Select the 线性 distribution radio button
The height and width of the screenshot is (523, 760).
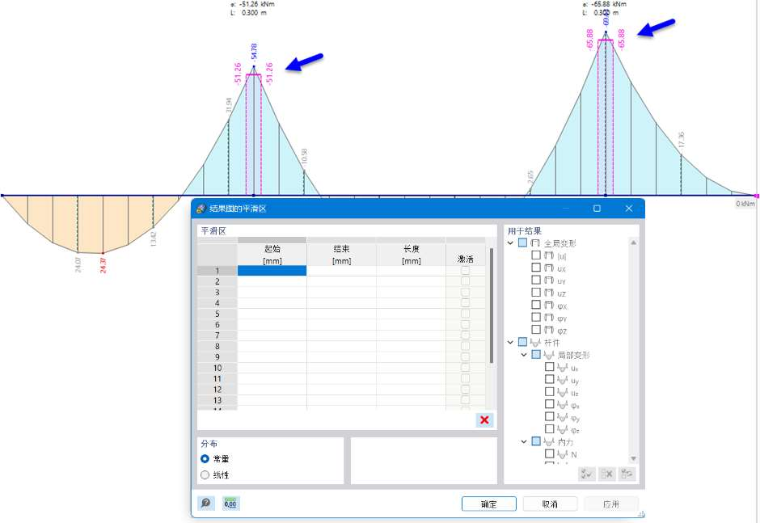(205, 475)
